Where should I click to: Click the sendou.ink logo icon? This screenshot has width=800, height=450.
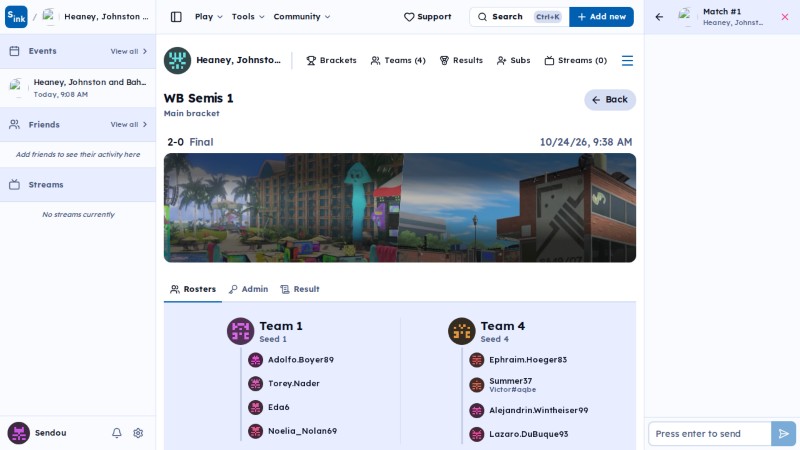[x=16, y=17]
